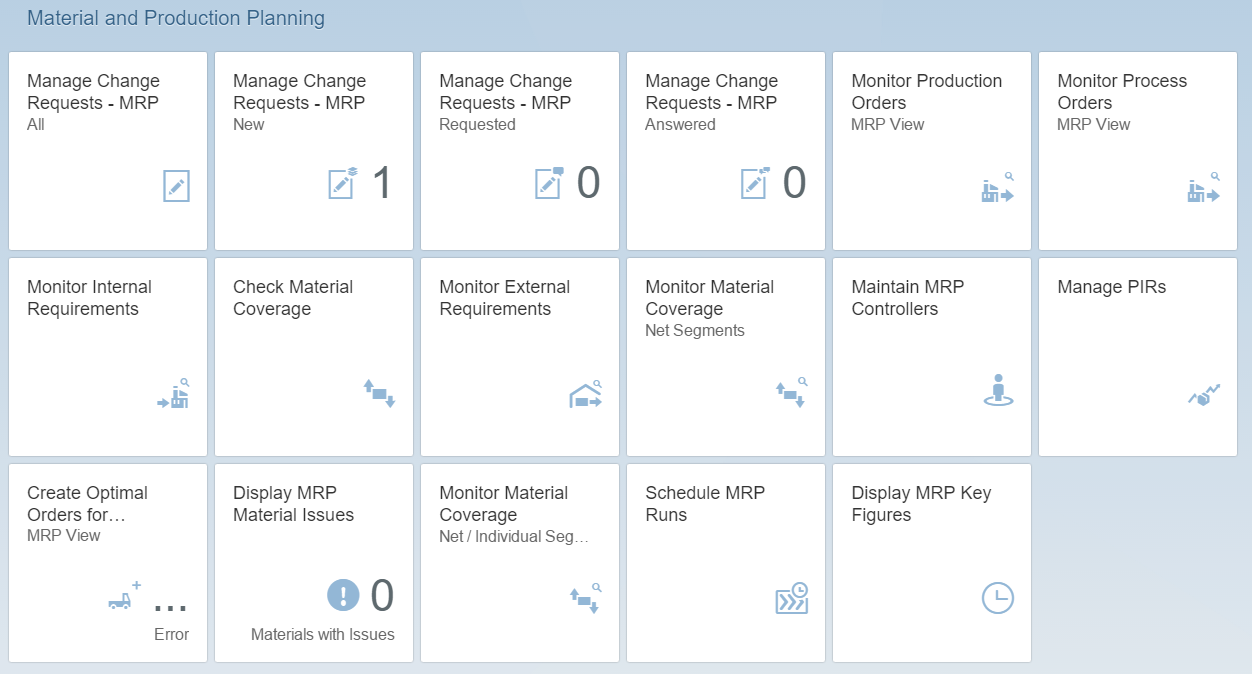Select the Material and Production Planning group header
Screen dimensions: 1252x674
click(176, 18)
